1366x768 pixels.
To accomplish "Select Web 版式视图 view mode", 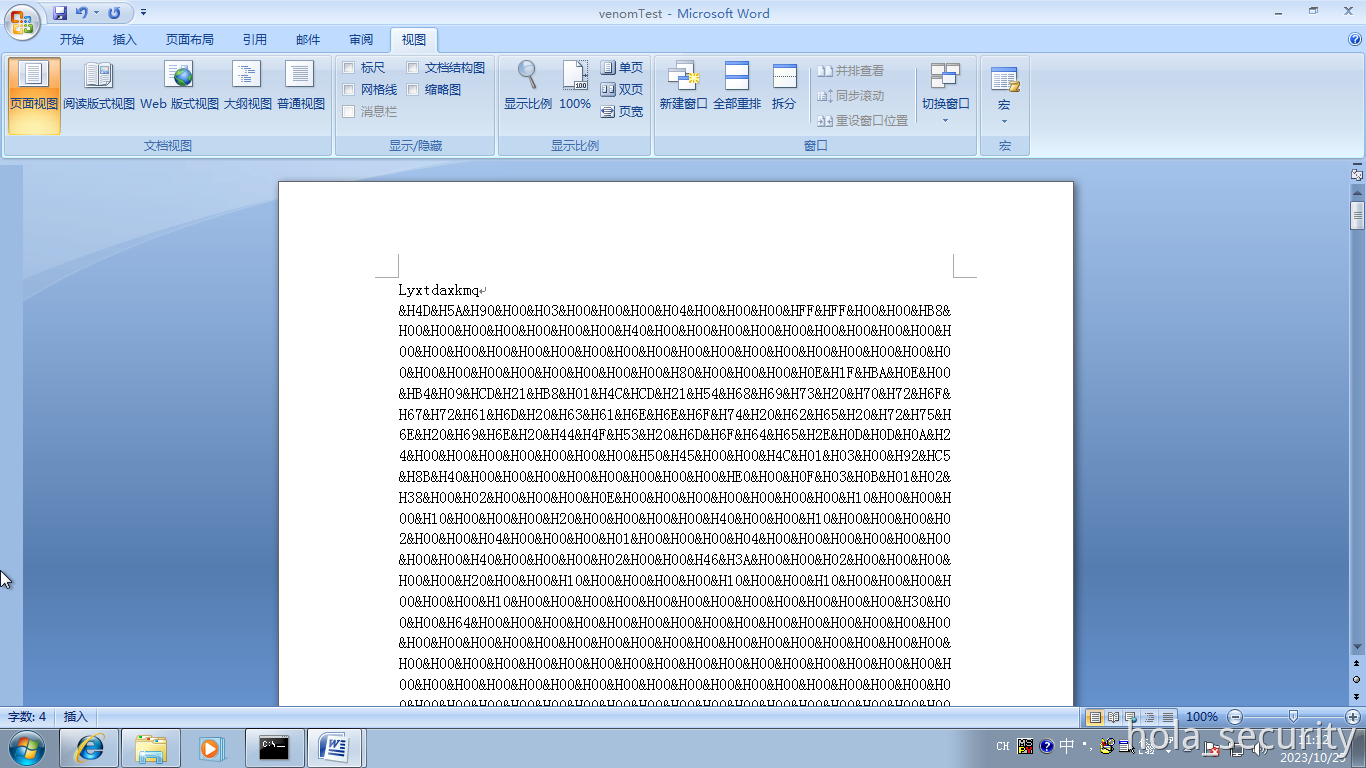I will 179,85.
